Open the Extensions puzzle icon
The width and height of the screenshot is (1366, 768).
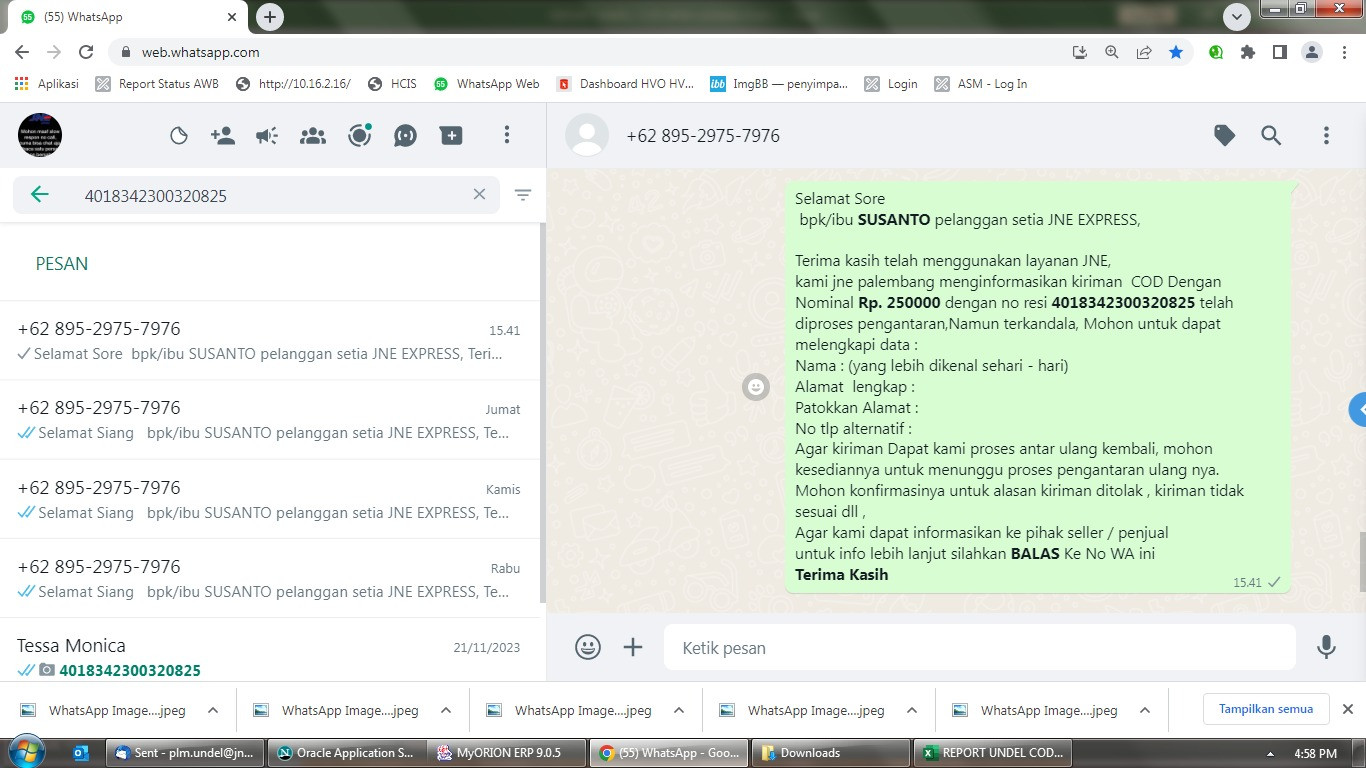tap(1247, 52)
